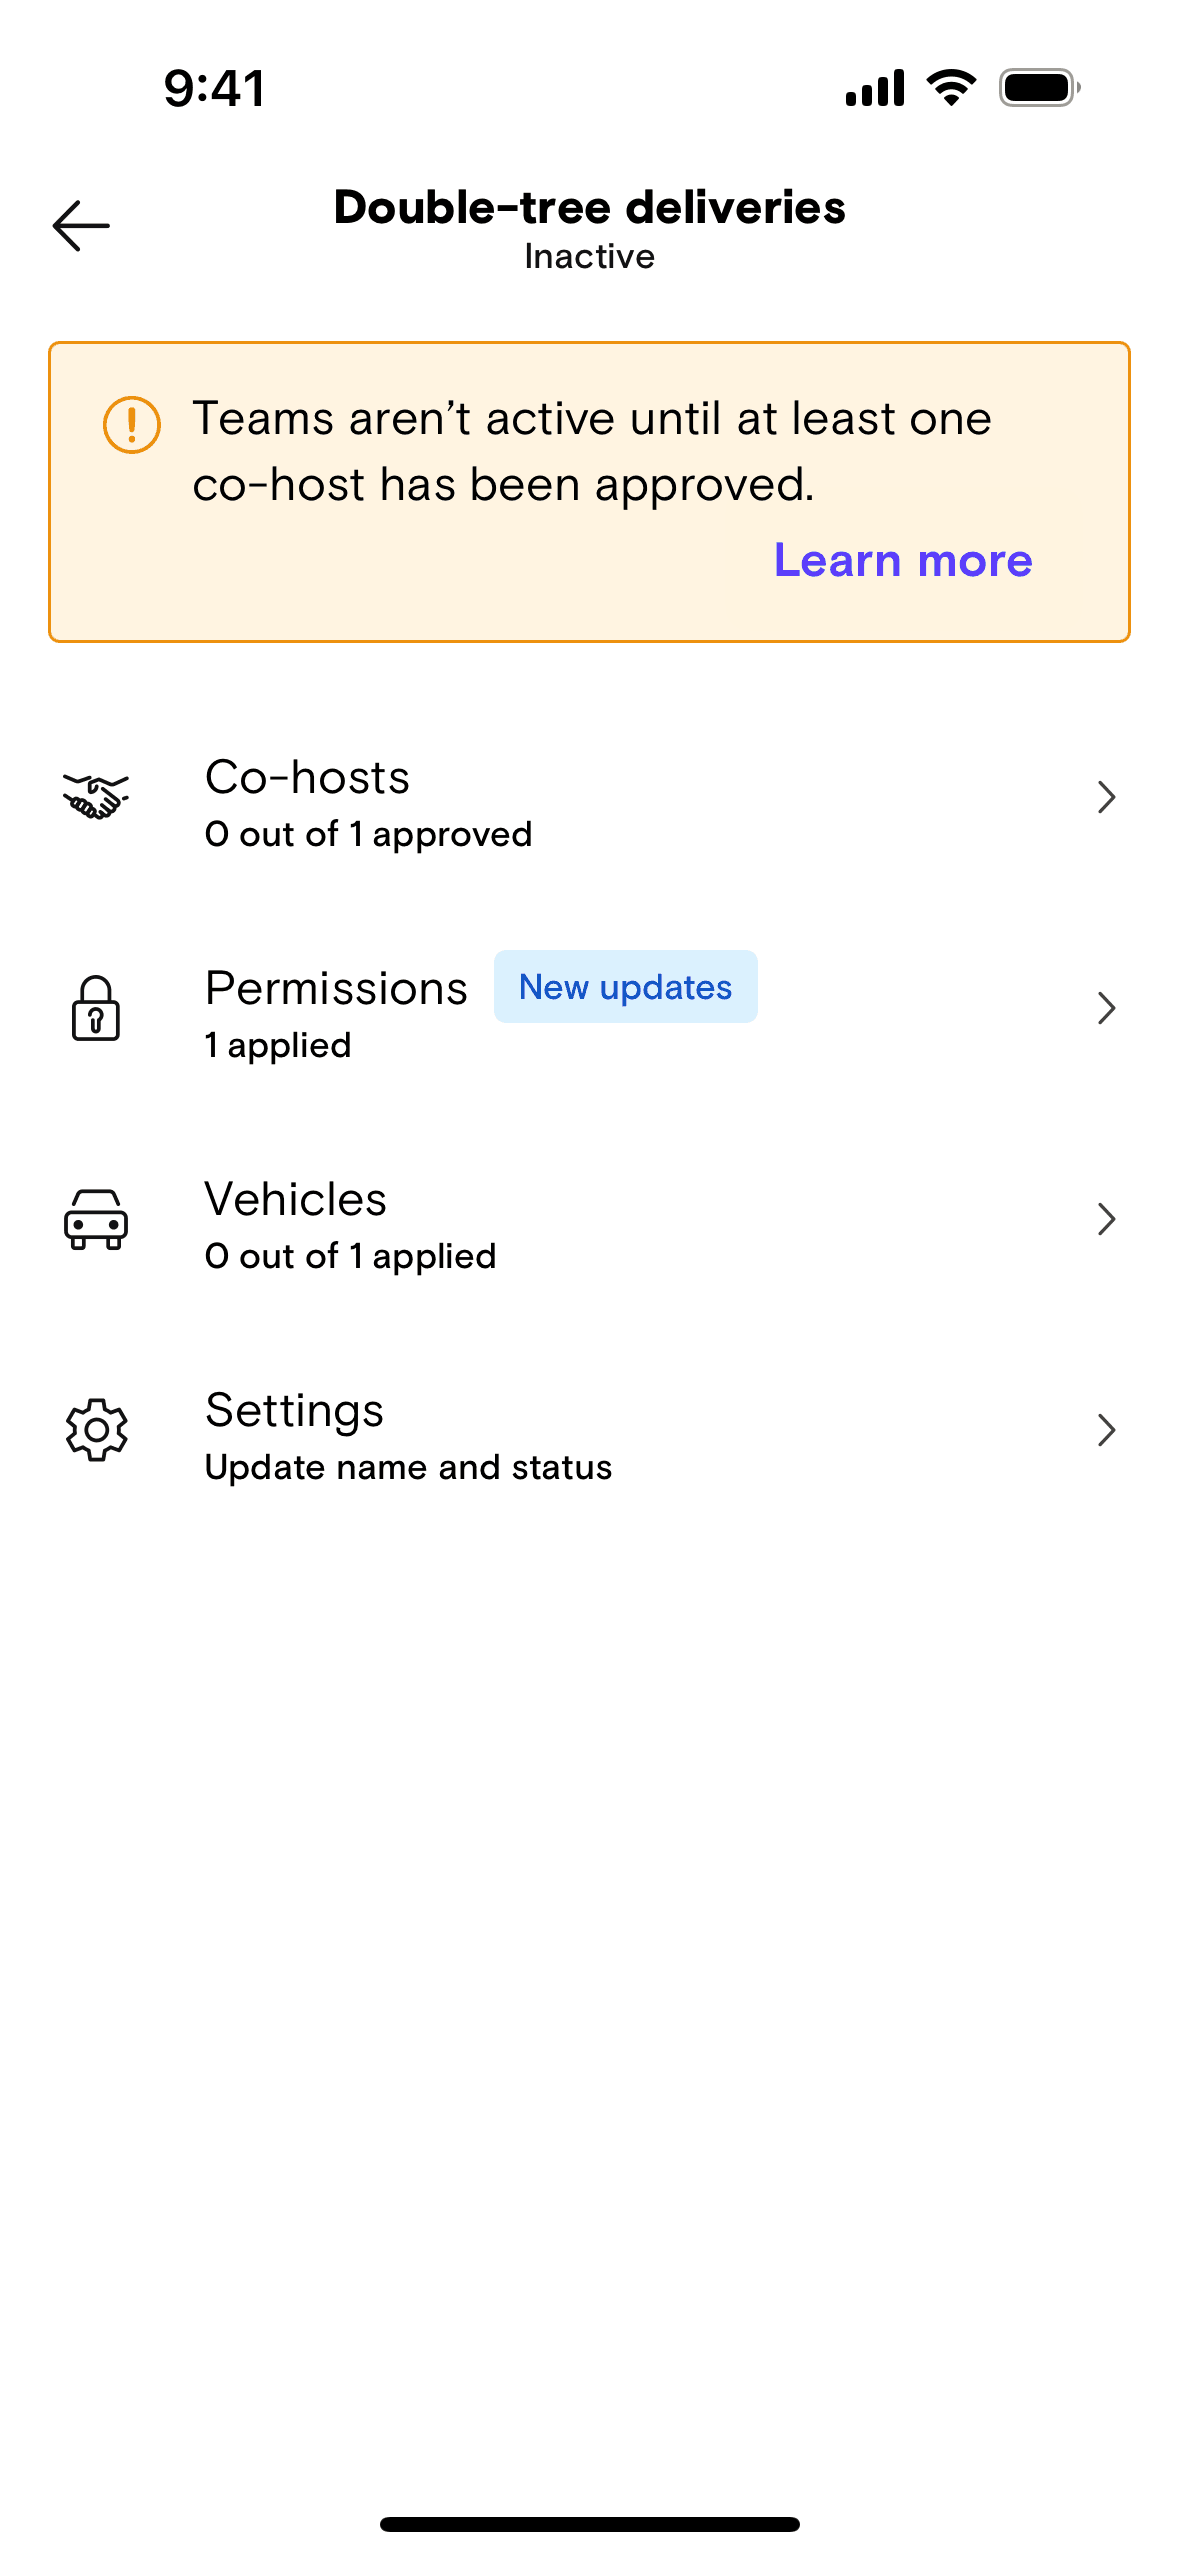Tap the cellular signal bars icon

(875, 88)
